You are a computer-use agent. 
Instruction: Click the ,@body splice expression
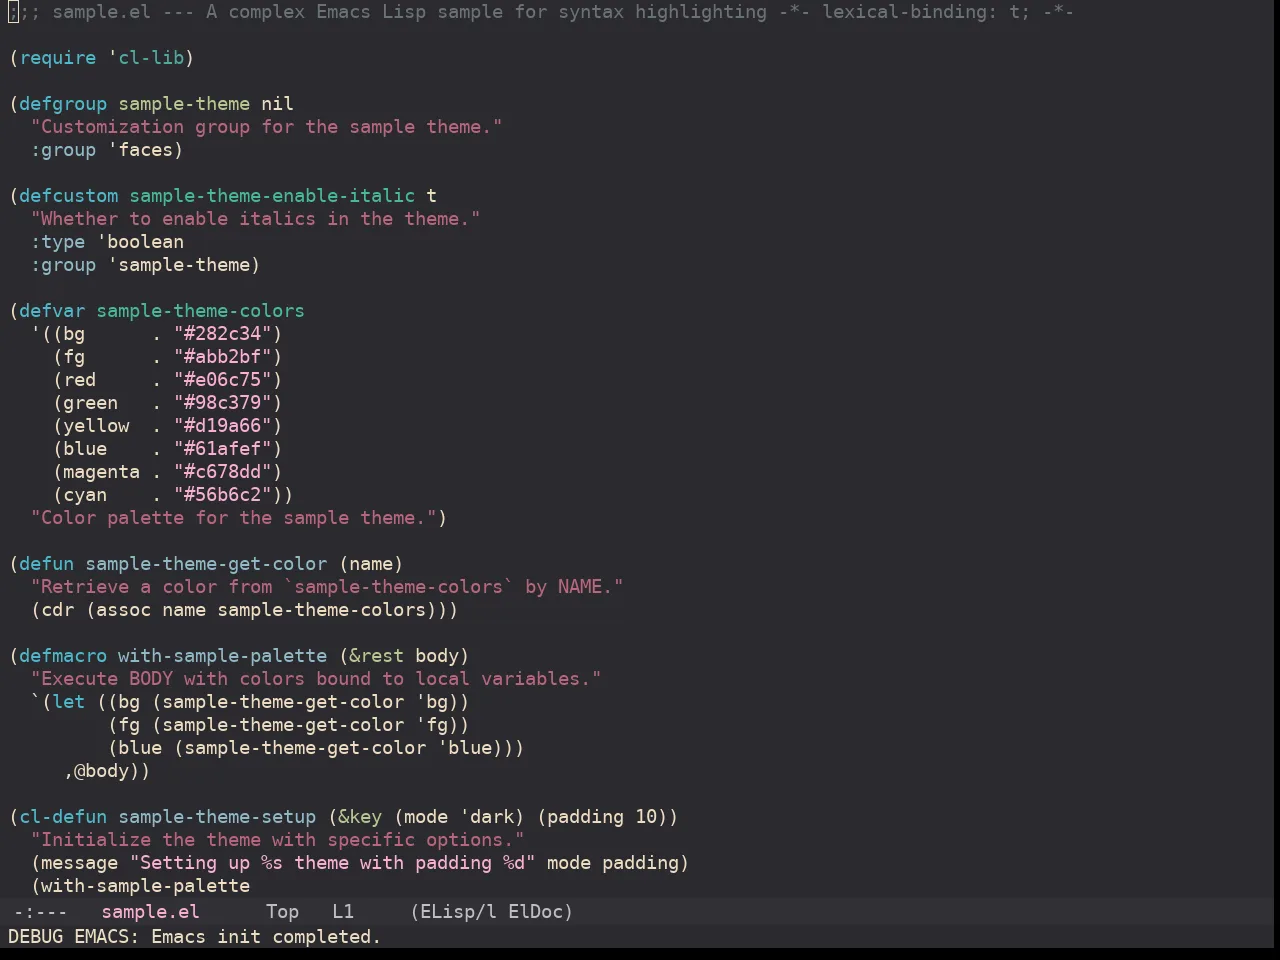[x=102, y=771]
